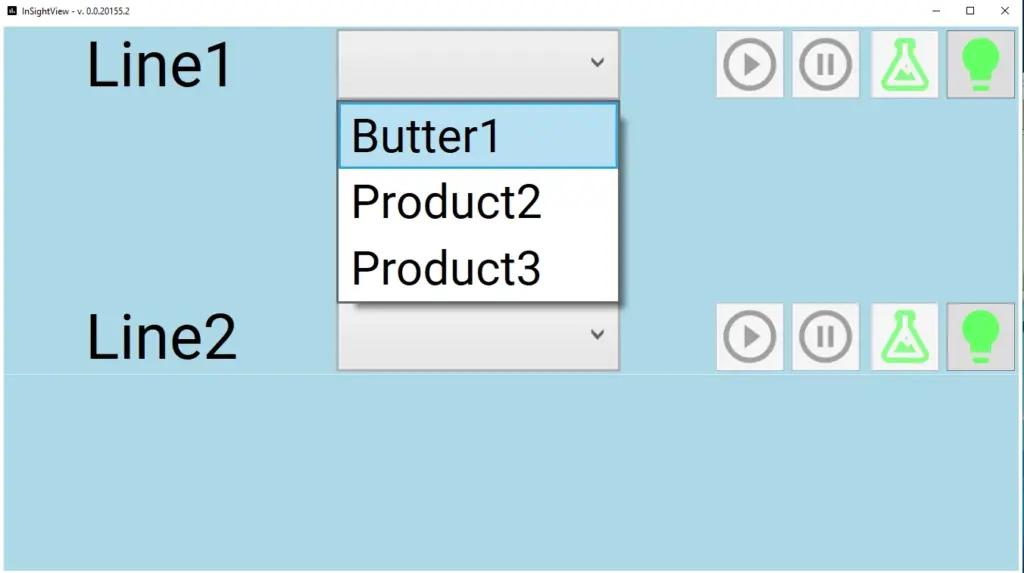This screenshot has width=1024, height=573.
Task: Click the Line2 label text
Action: 161,337
